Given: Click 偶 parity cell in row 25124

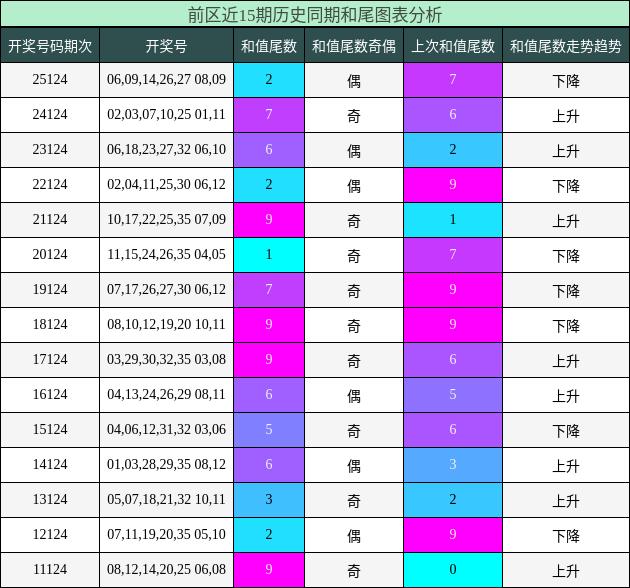Looking at the screenshot, I should click(354, 80).
